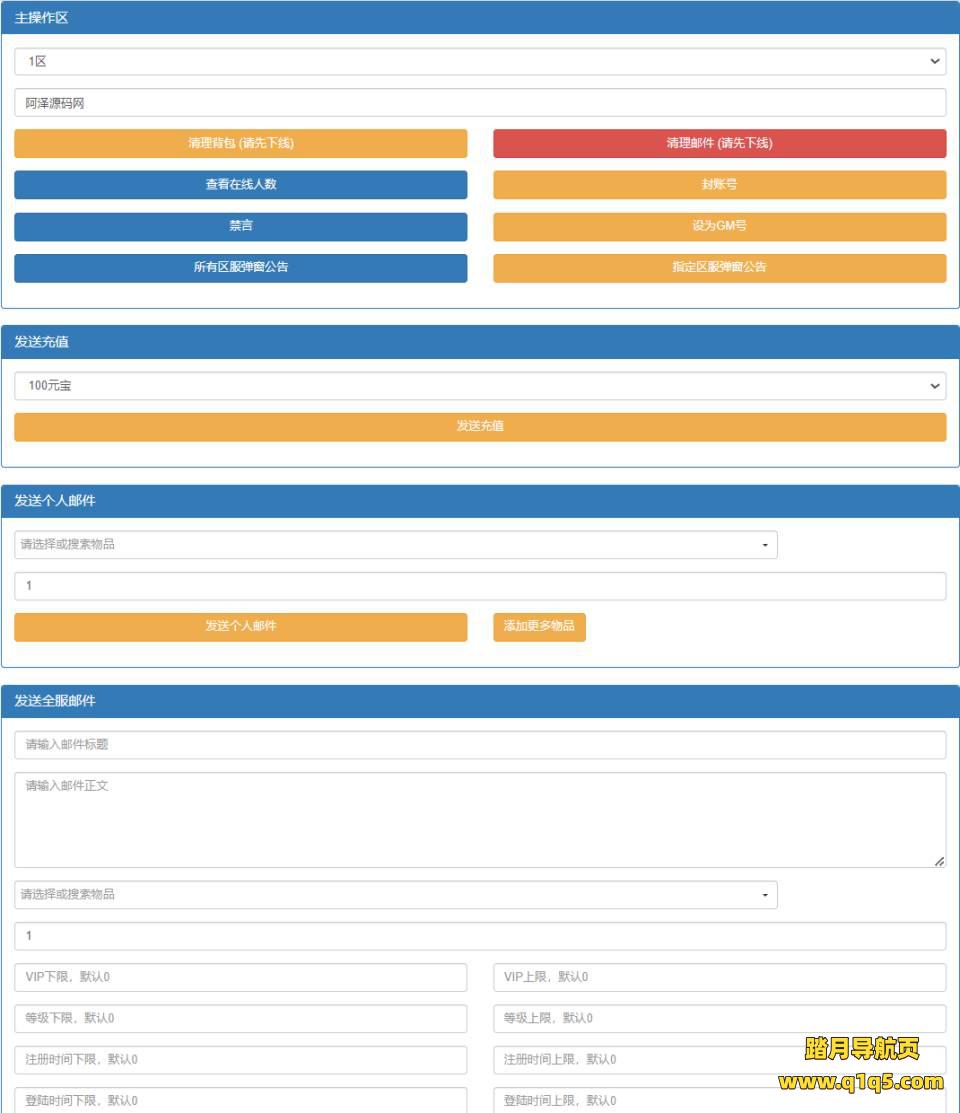Open the personal mail item search dropdown

[395, 545]
